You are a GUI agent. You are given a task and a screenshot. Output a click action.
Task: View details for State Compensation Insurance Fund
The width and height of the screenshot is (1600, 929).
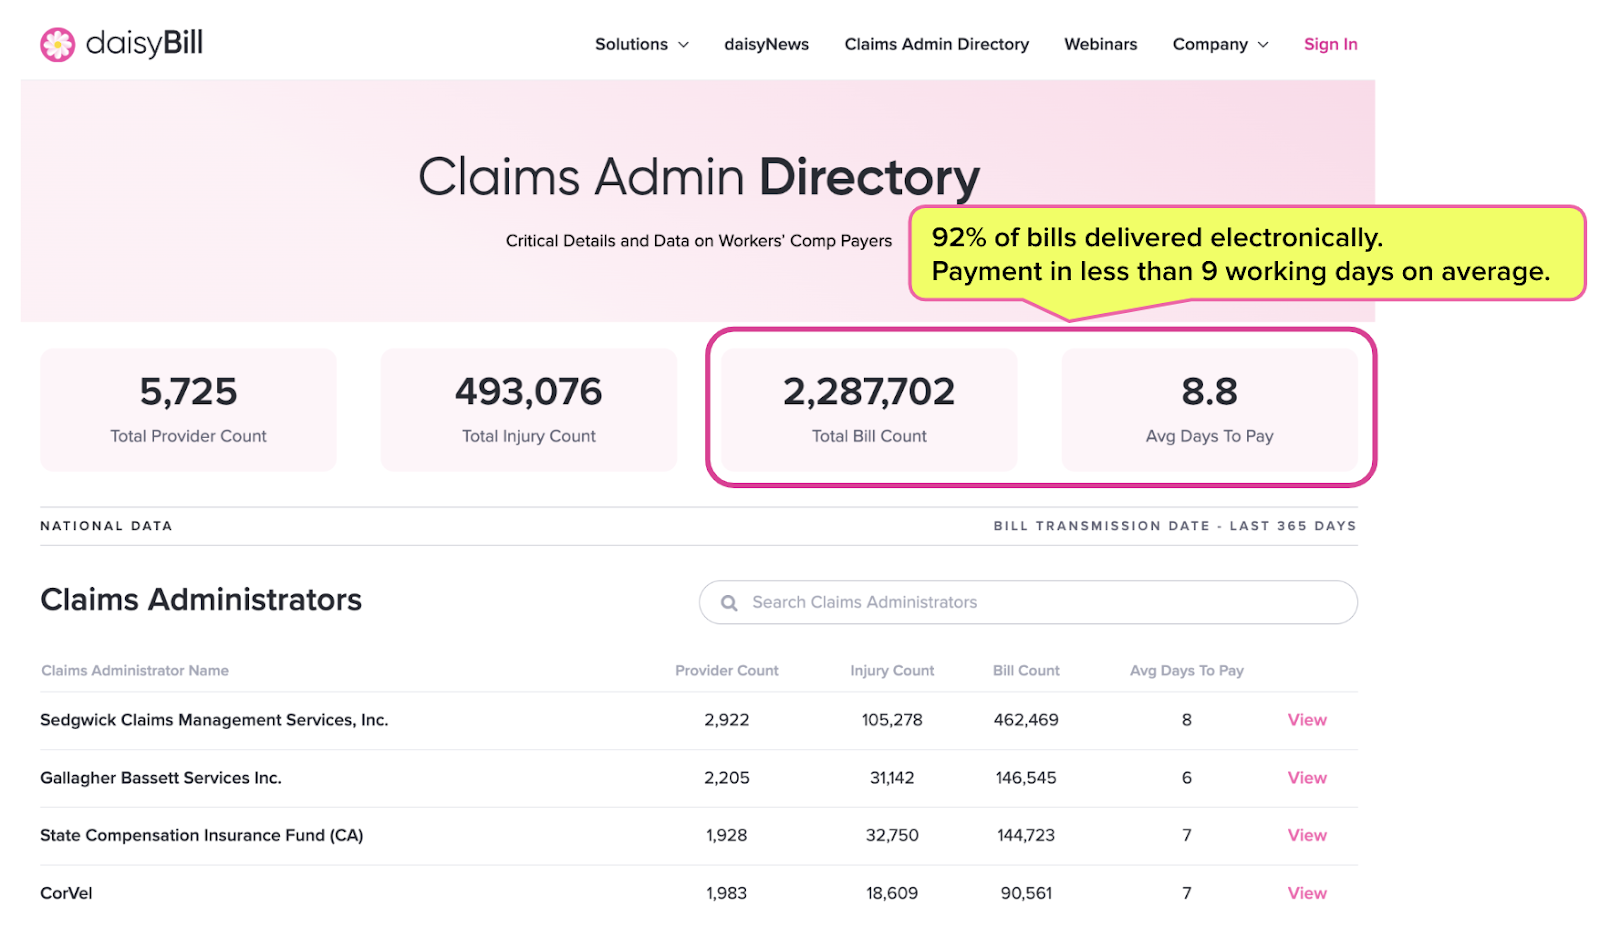[x=1306, y=835]
